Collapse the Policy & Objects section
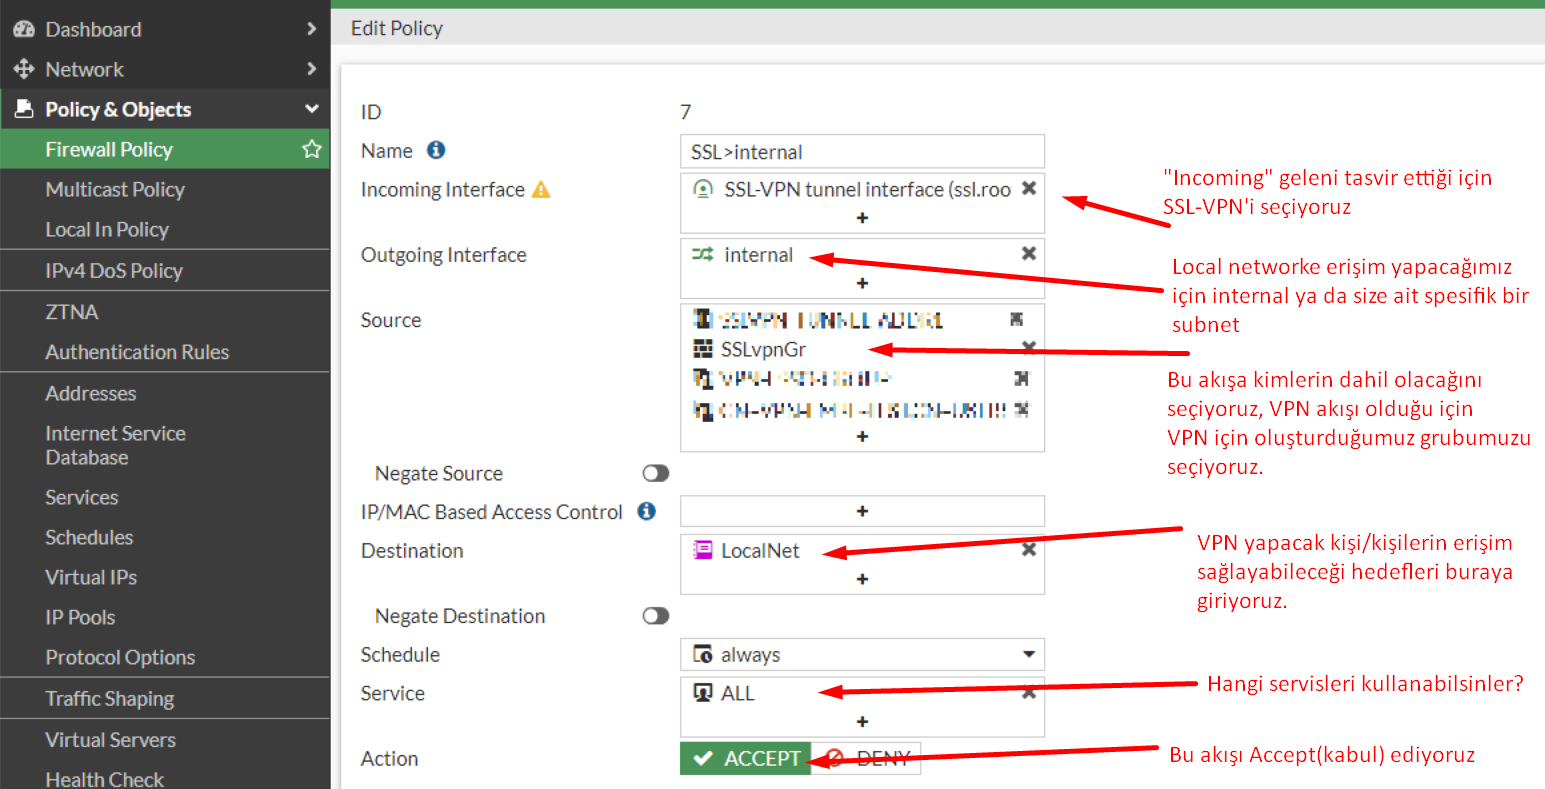 311,109
